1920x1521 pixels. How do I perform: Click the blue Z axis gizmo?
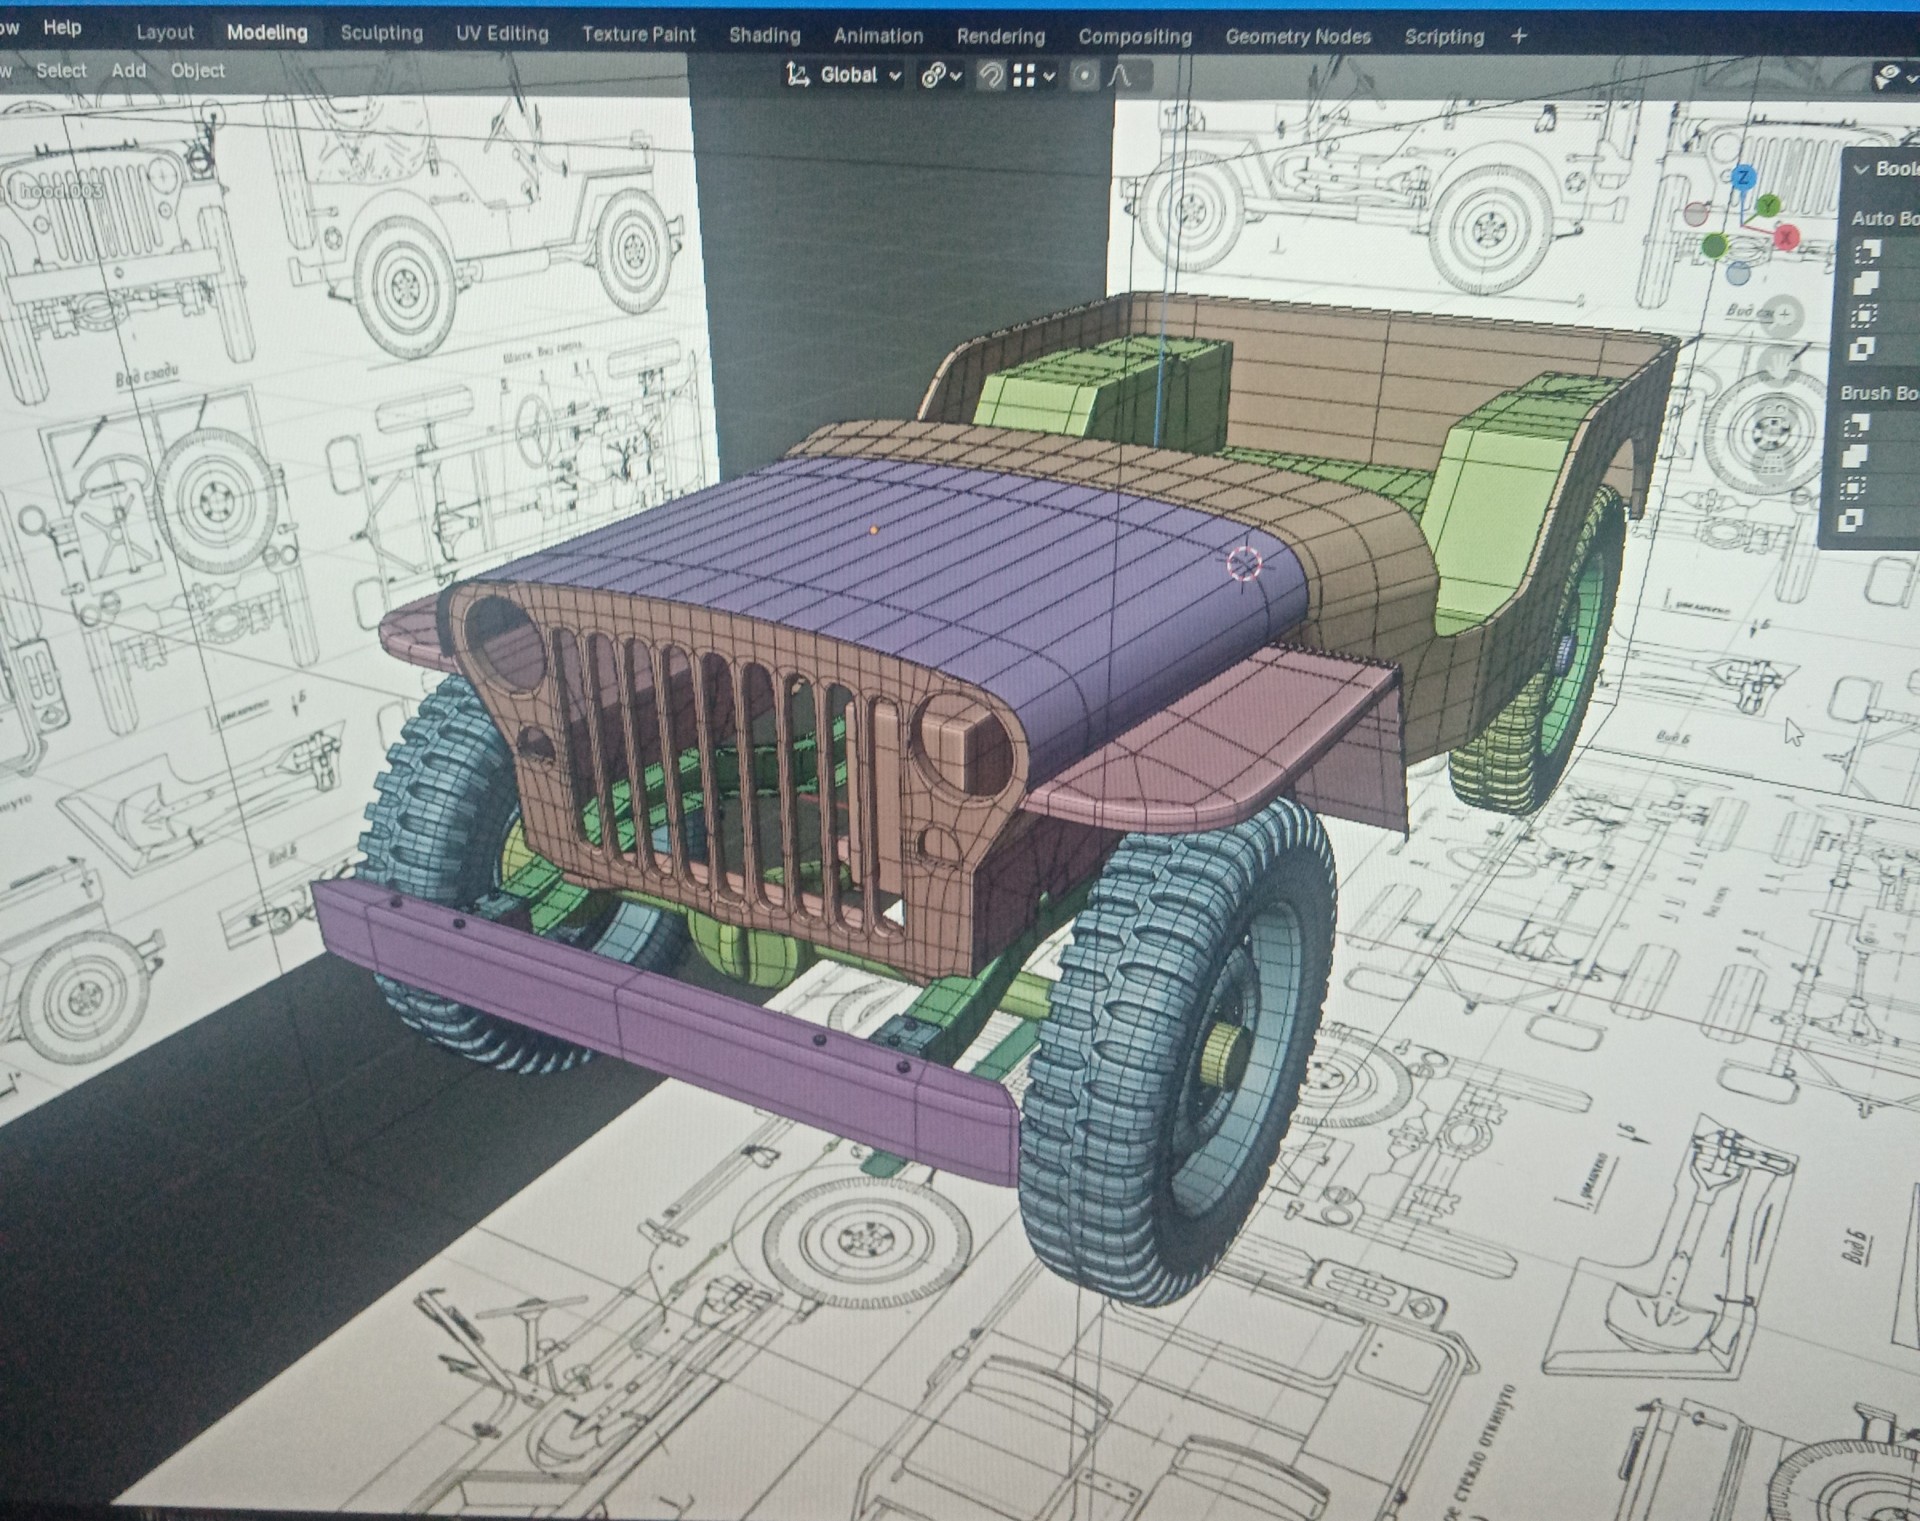coord(1743,178)
